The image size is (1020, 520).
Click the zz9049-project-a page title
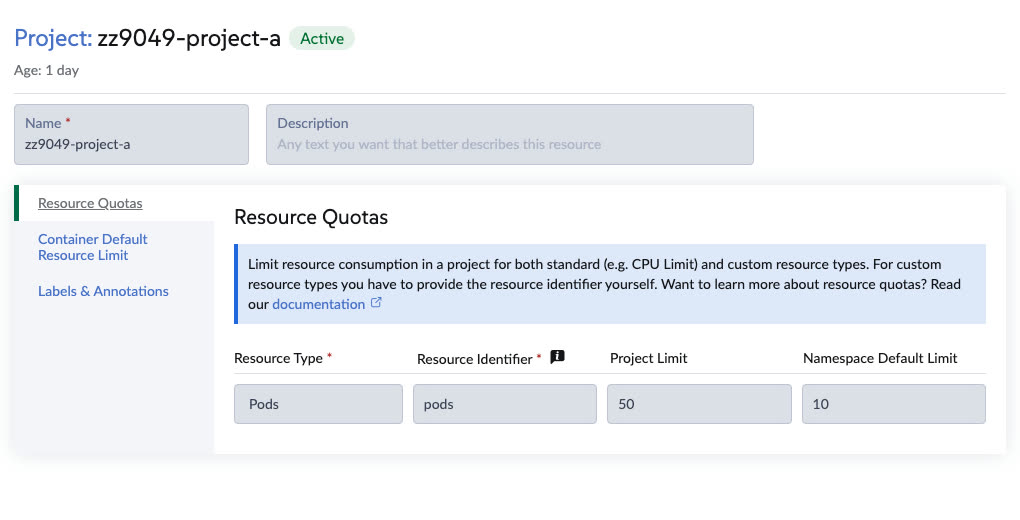[x=189, y=38]
